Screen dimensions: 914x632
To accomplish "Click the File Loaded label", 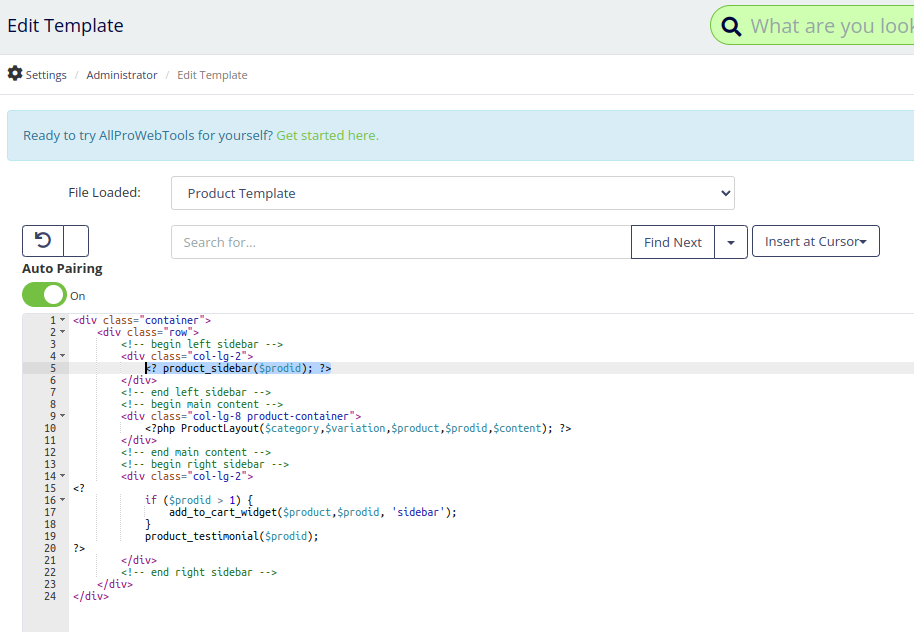I will click(x=104, y=192).
